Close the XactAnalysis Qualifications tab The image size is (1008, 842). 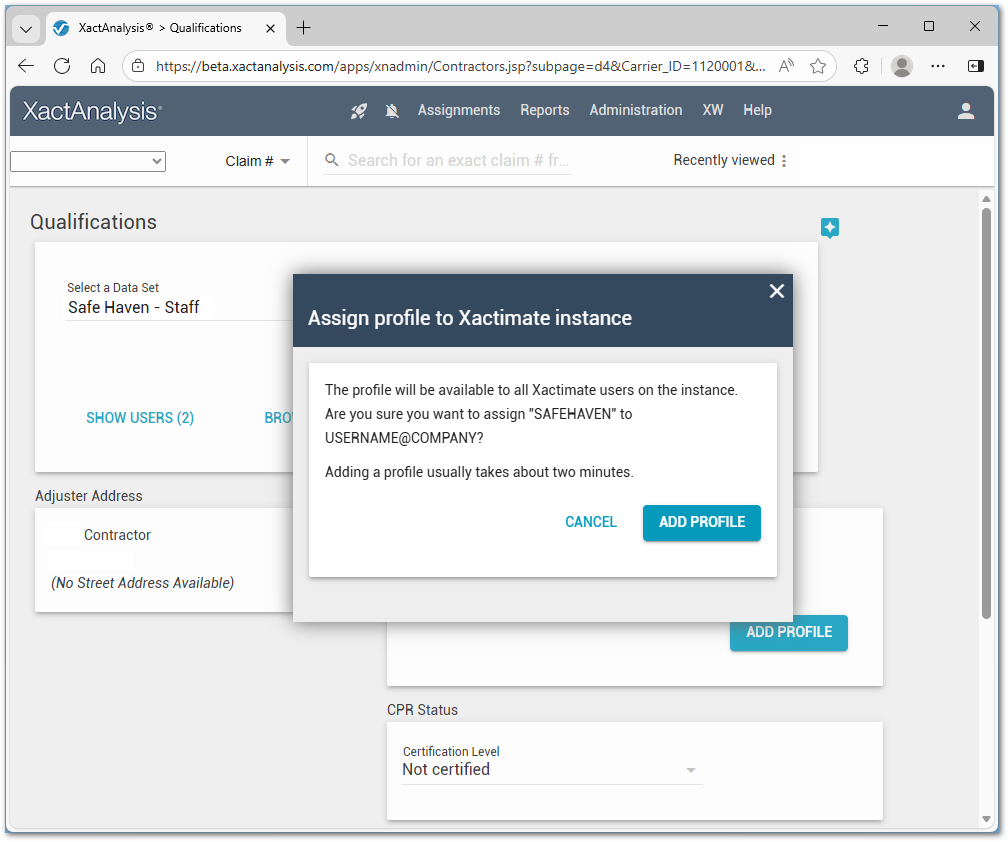coord(271,28)
